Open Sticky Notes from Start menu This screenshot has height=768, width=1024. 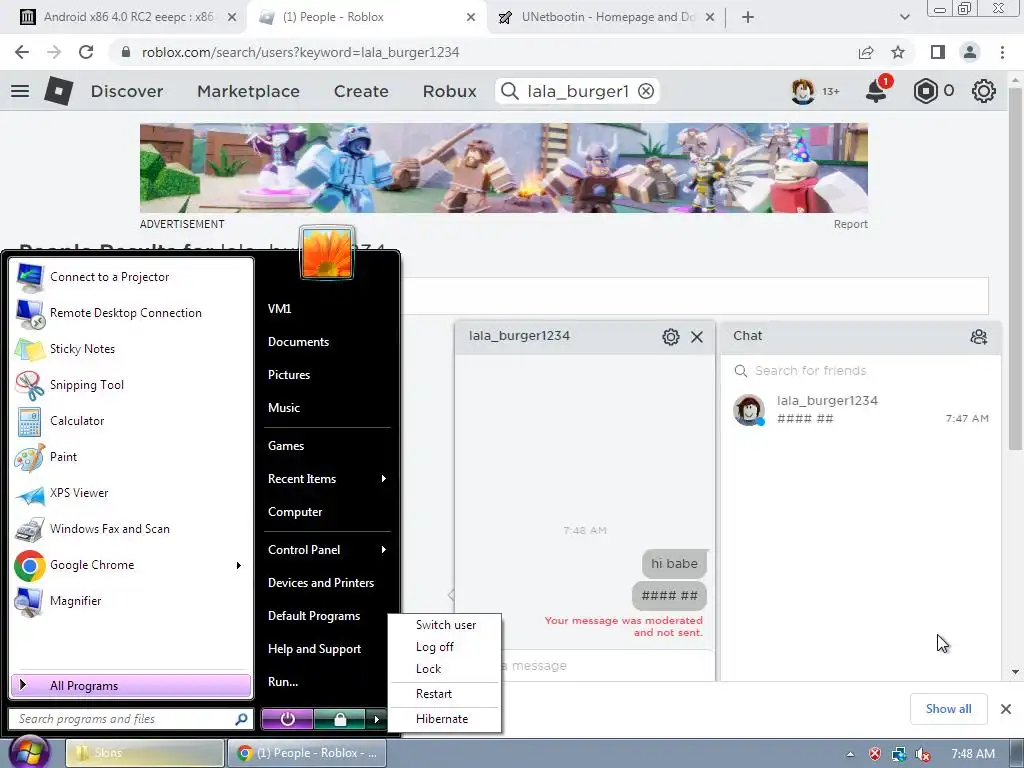click(x=131, y=349)
